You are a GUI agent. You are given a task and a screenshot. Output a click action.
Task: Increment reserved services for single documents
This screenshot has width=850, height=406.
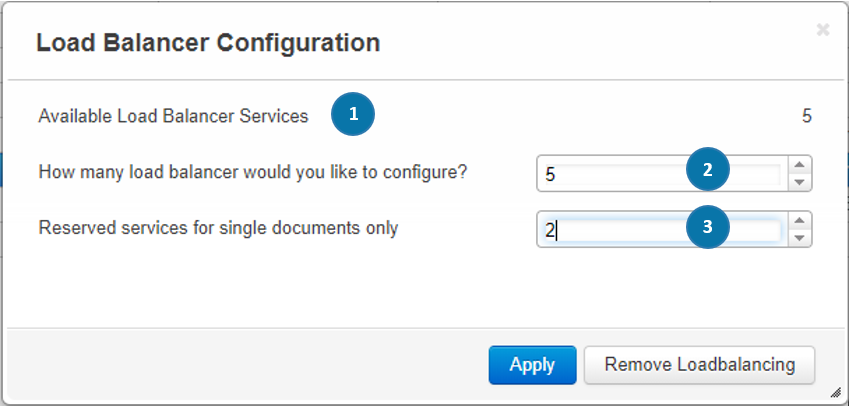point(799,221)
